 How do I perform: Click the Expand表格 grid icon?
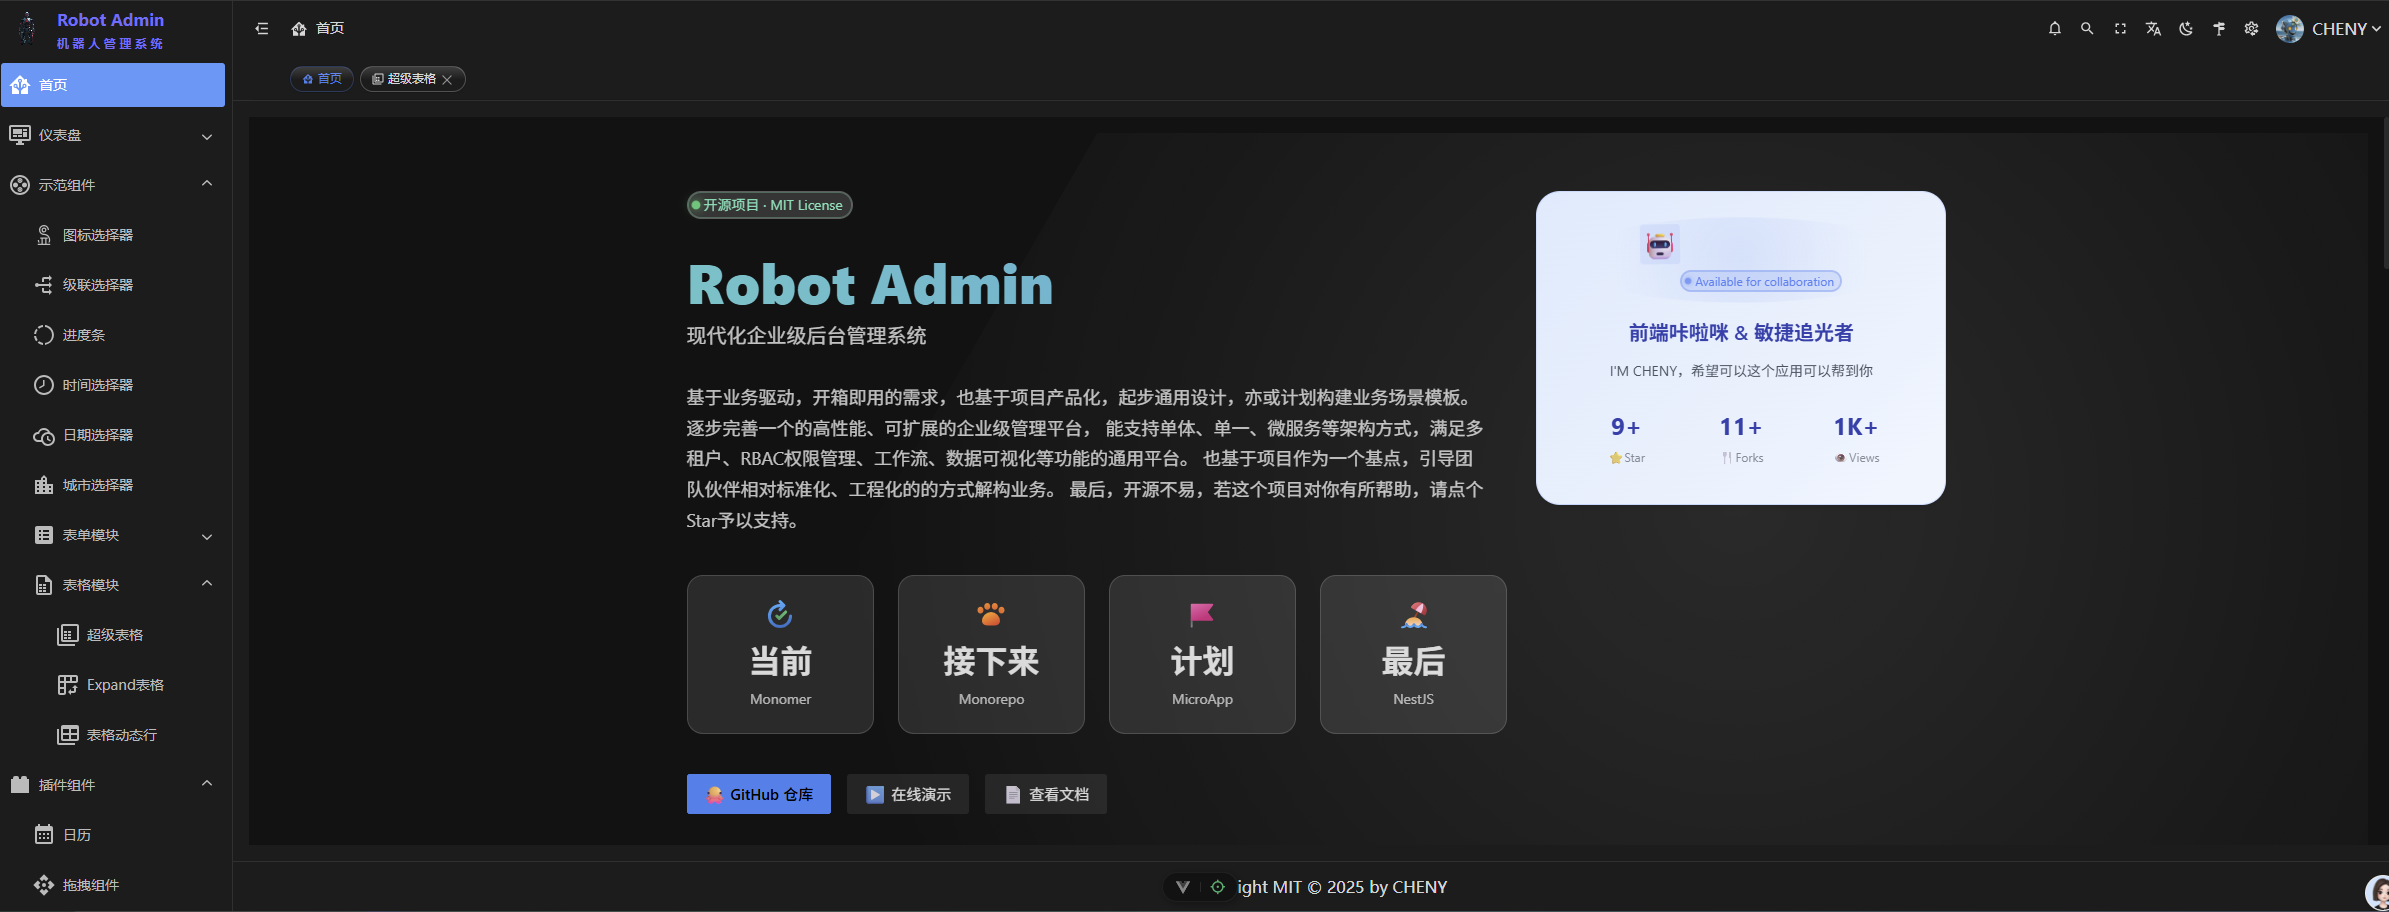(x=68, y=685)
